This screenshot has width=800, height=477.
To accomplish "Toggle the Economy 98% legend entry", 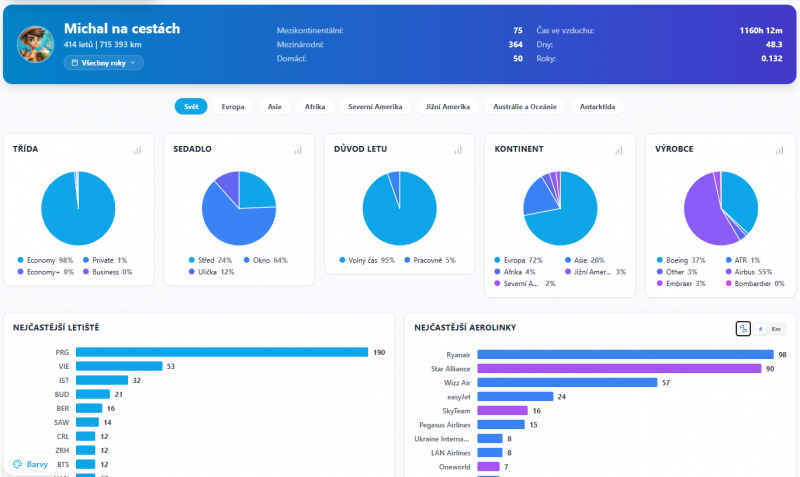I will point(45,260).
